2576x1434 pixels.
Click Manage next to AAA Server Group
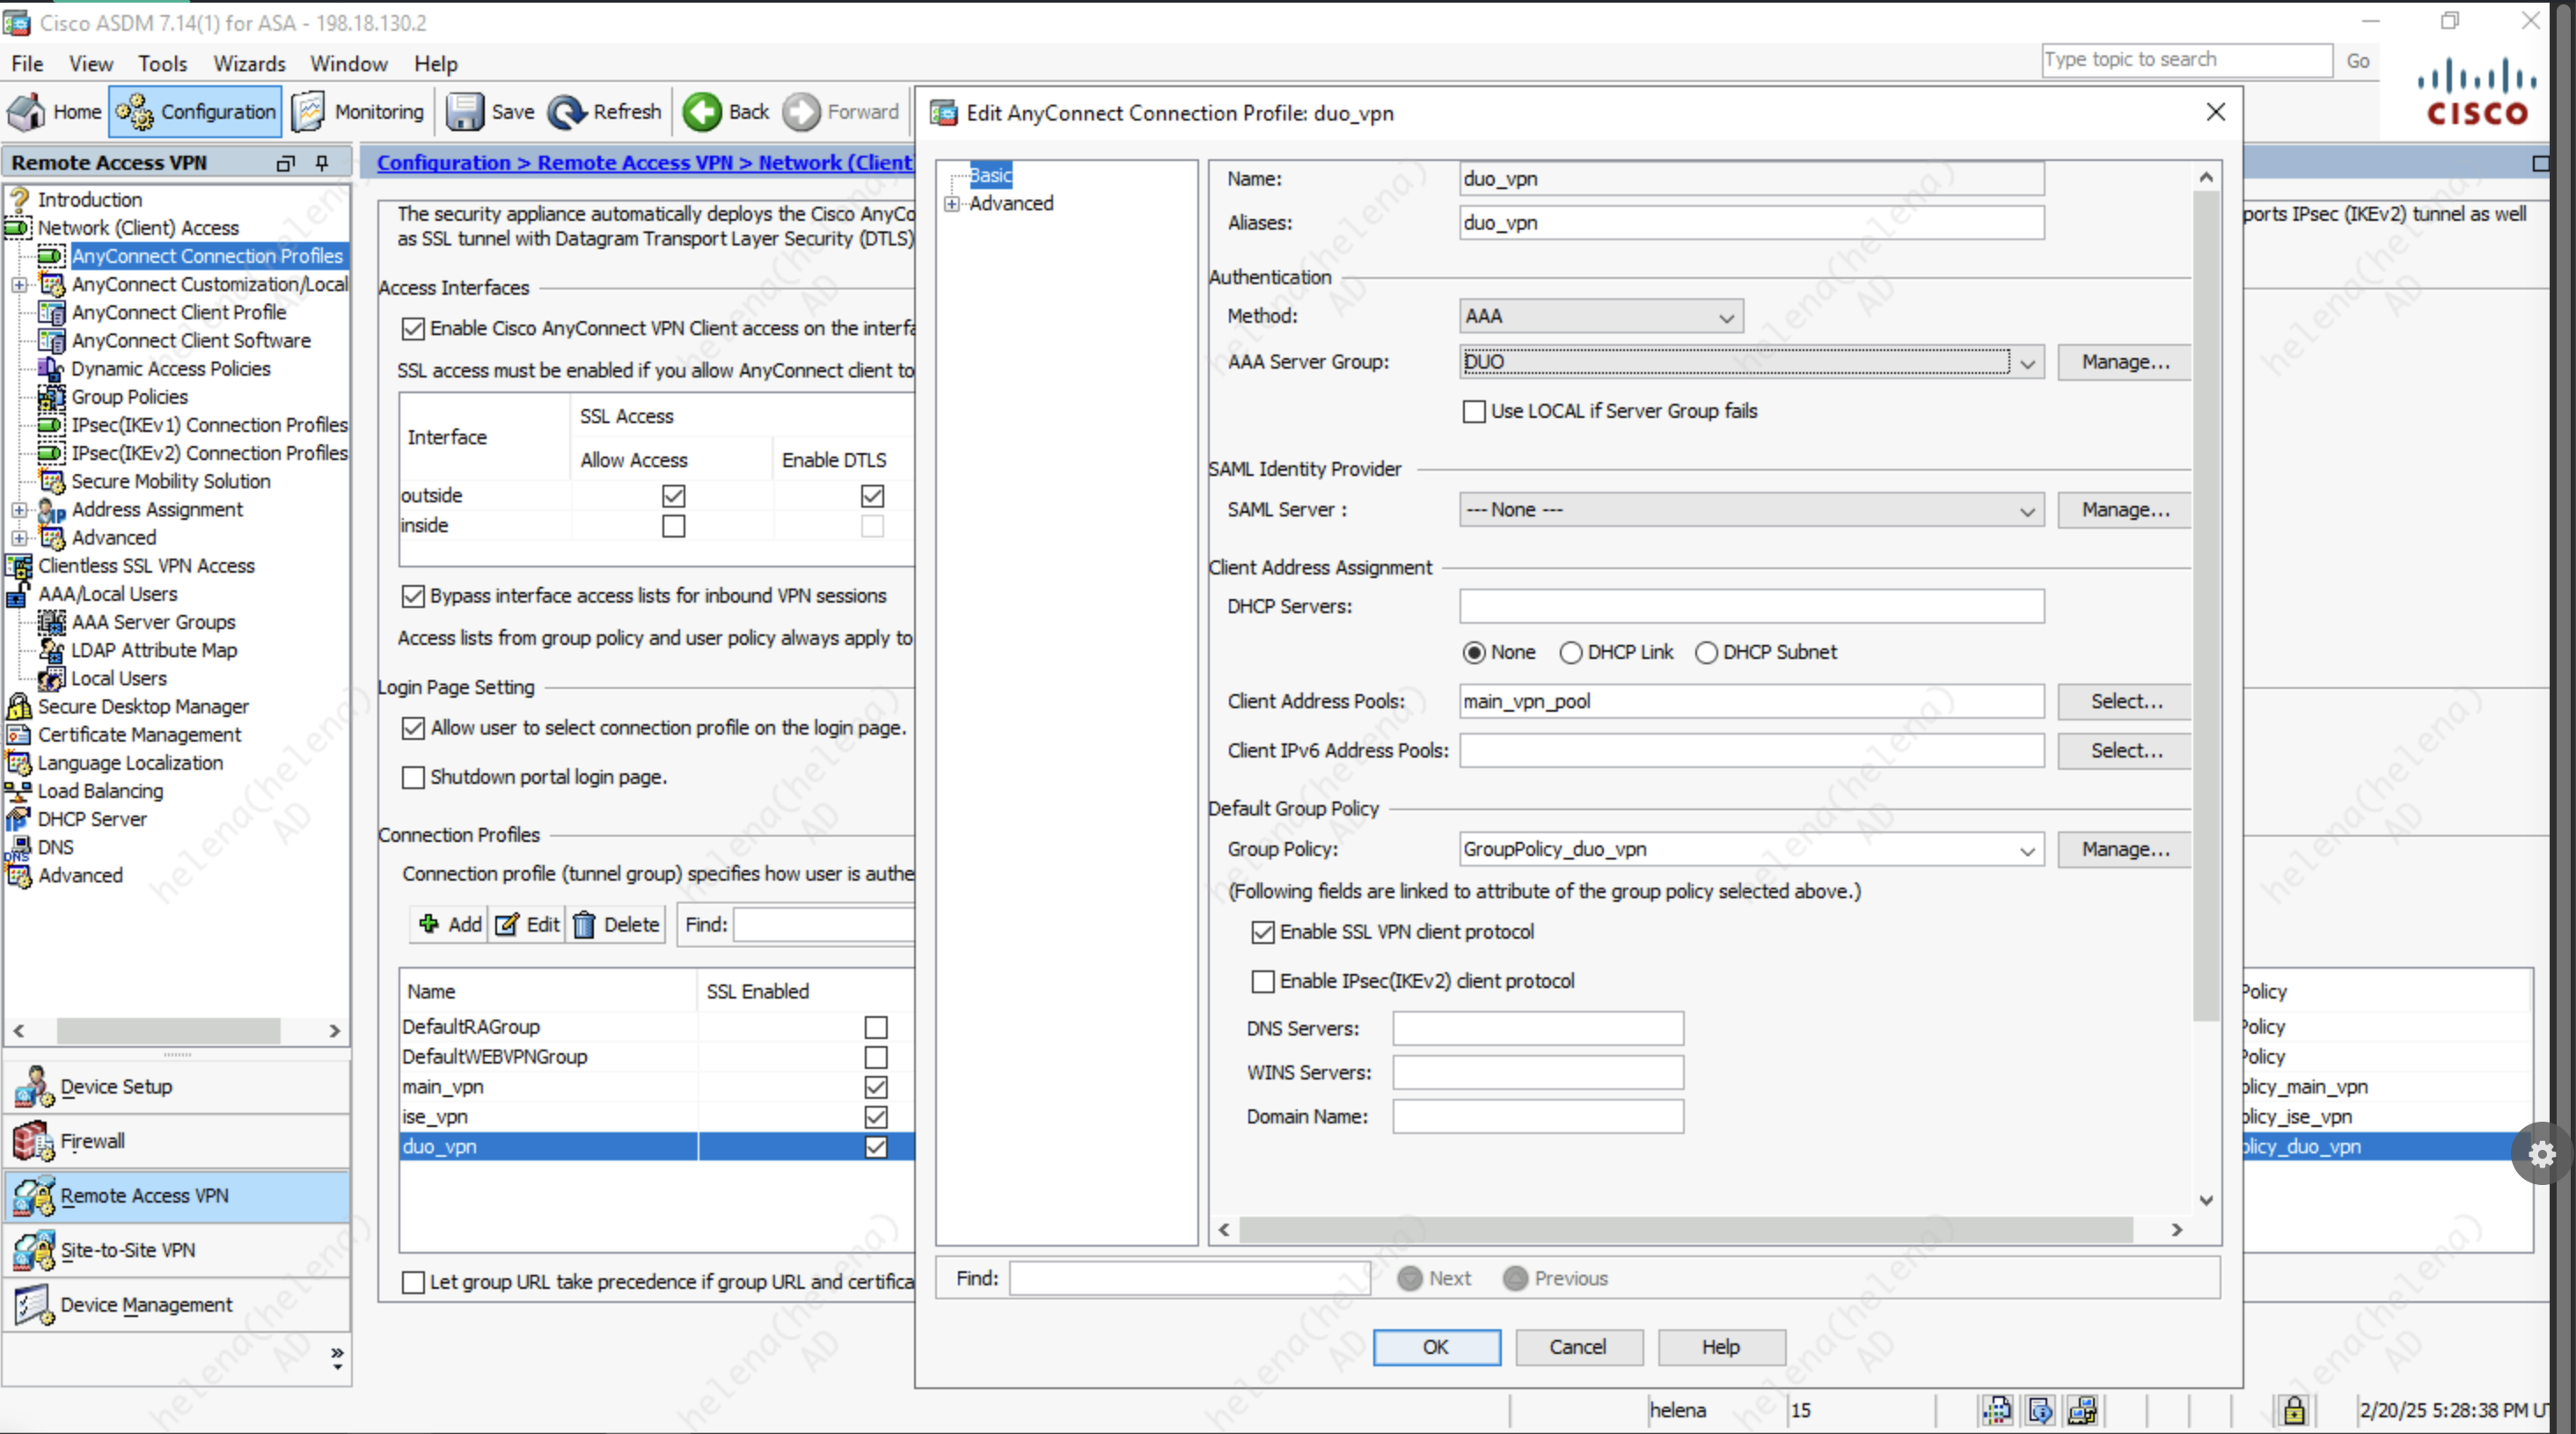[x=2125, y=362]
